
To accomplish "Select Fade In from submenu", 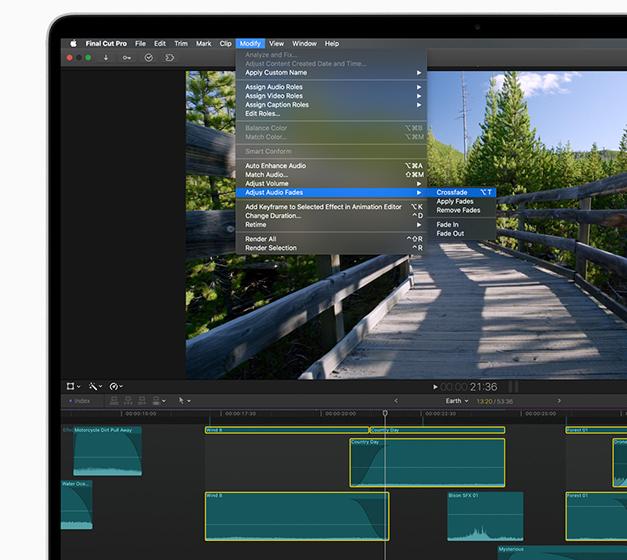I will (x=447, y=225).
